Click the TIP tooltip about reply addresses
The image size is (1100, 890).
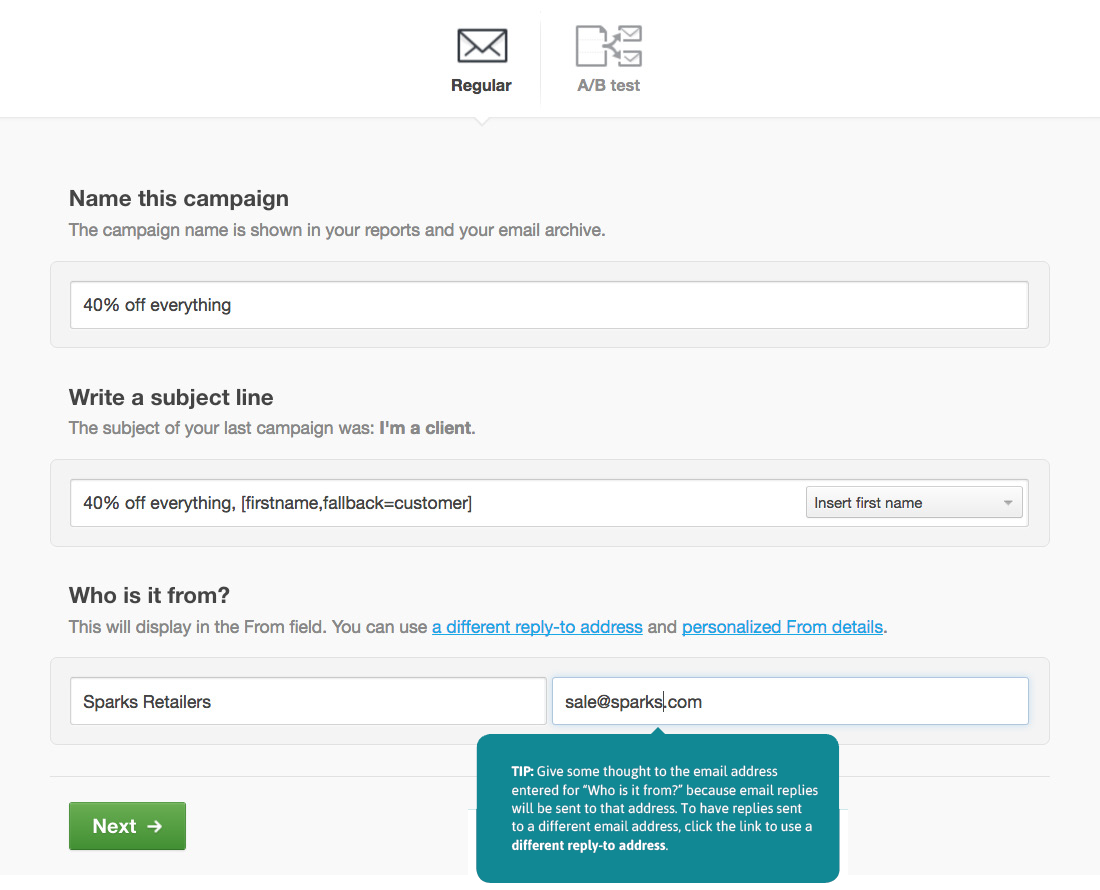[658, 809]
